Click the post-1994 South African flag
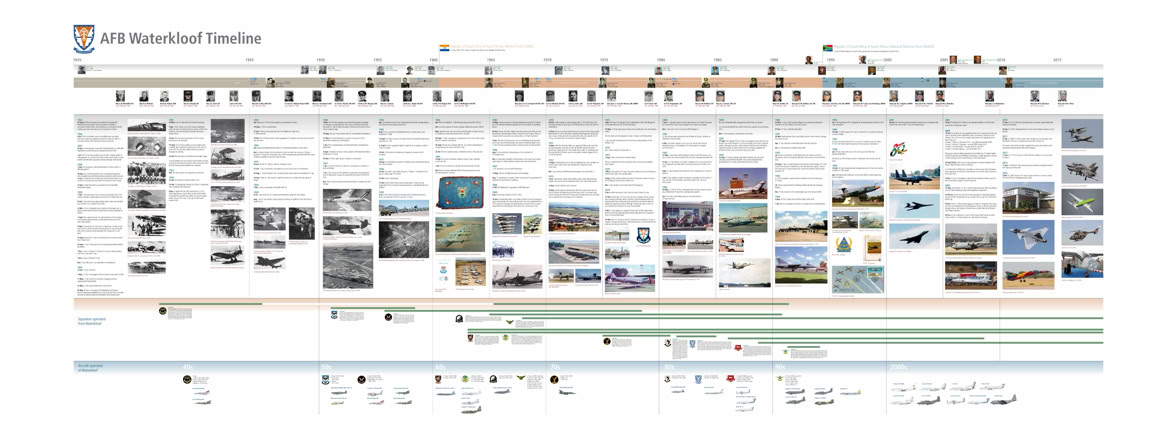Viewport: 1176px width, 440px height. (x=827, y=46)
